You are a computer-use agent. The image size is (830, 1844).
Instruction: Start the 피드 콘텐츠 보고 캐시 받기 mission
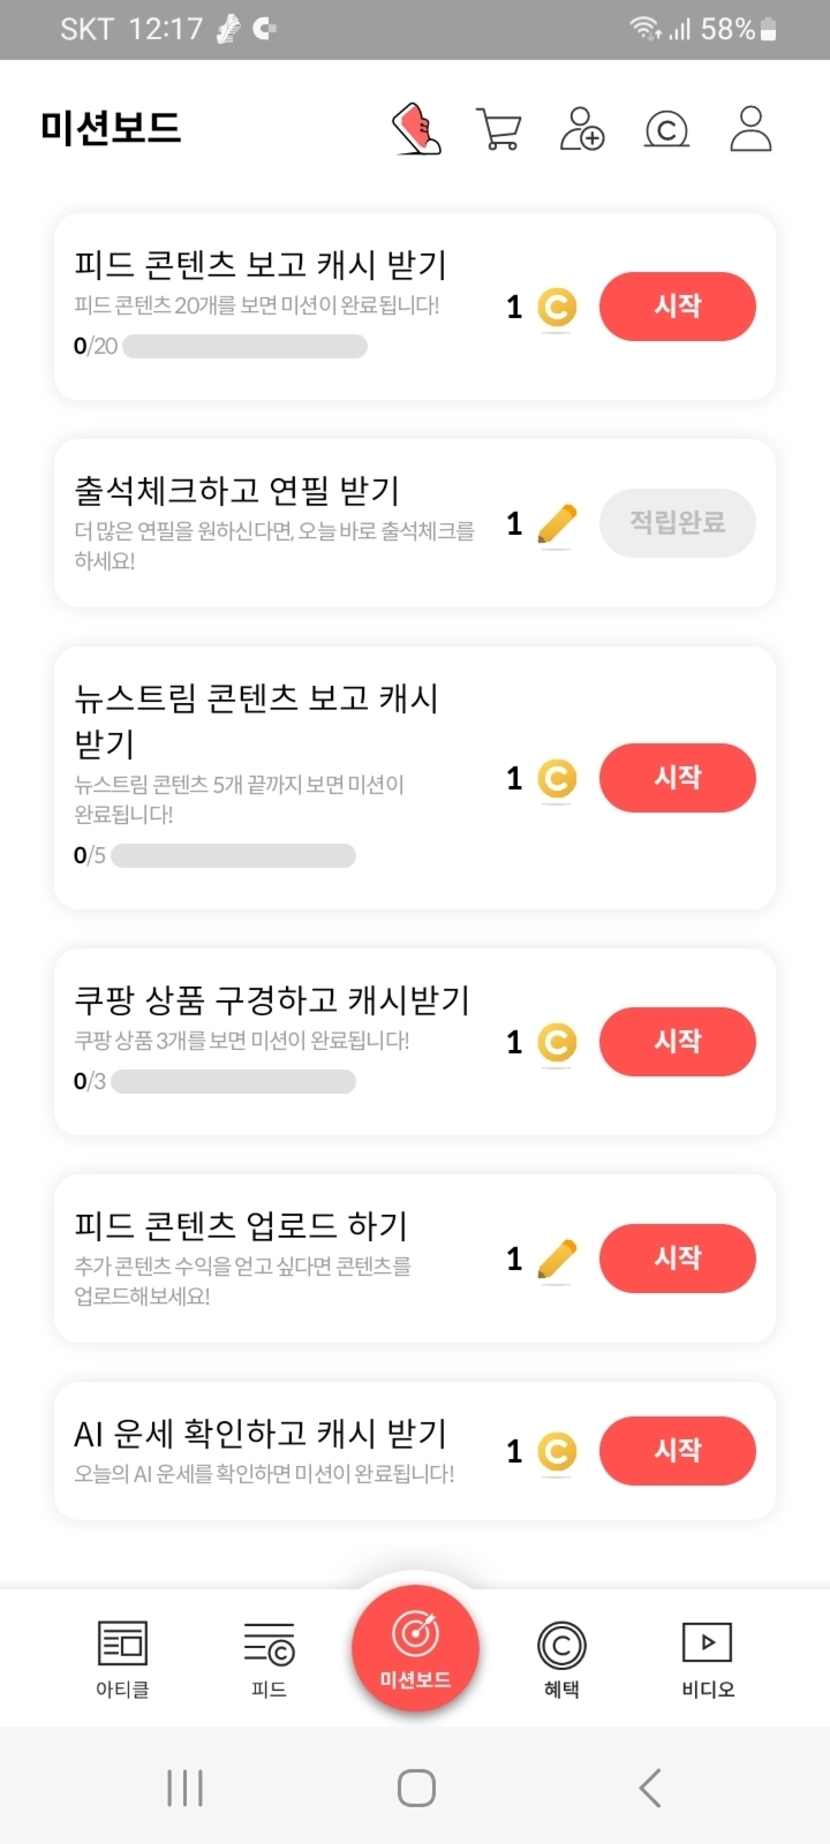(677, 306)
